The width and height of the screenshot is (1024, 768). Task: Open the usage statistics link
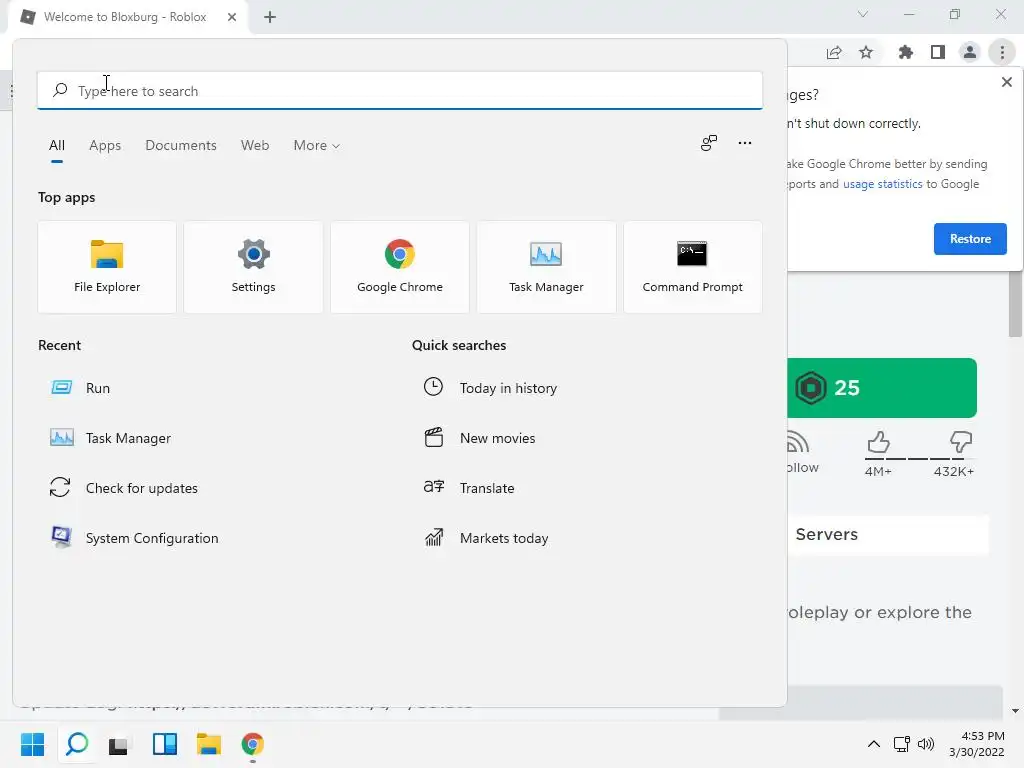[882, 184]
